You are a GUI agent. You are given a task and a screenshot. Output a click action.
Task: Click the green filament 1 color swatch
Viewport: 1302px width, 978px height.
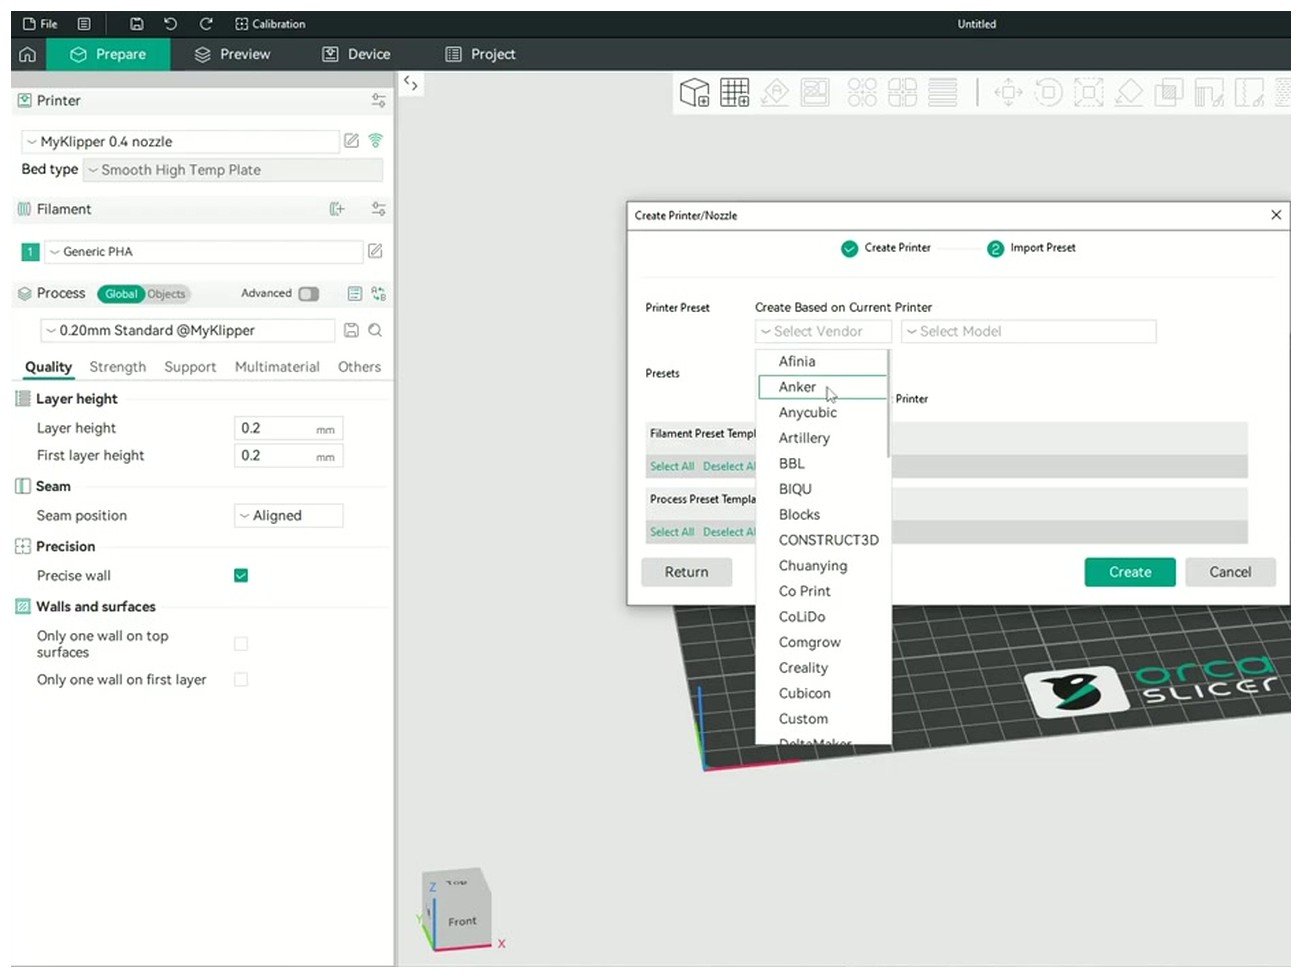pos(30,252)
